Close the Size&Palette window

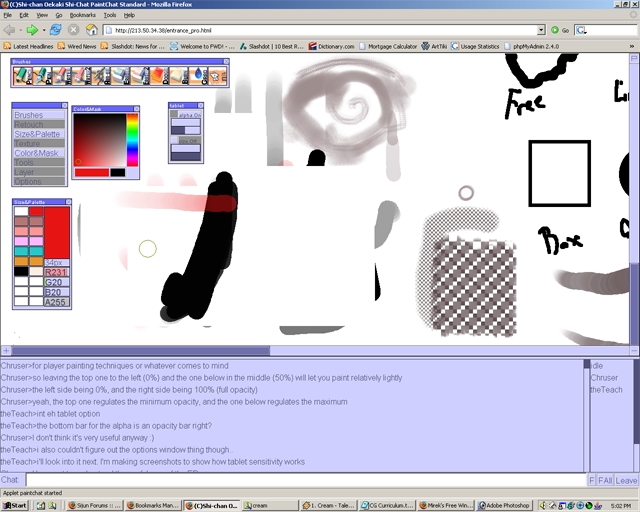click(x=68, y=202)
